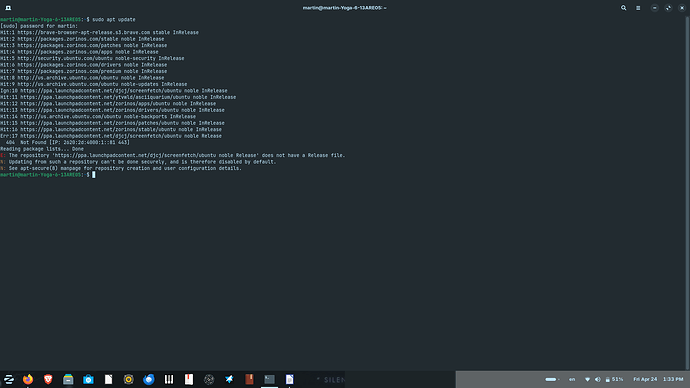The image size is (690, 388).
Task: Click the Hit:11 ytvwld/asciiquarium line
Action: pyautogui.click(x=118, y=97)
